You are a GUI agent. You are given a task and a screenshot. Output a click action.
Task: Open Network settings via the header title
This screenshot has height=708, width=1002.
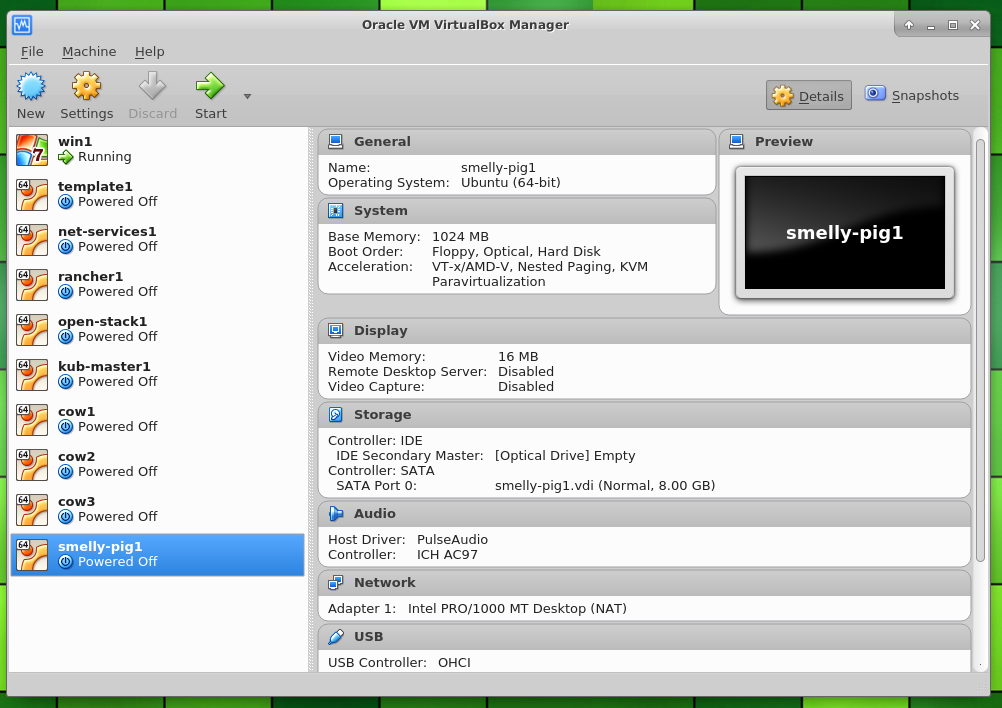point(385,583)
